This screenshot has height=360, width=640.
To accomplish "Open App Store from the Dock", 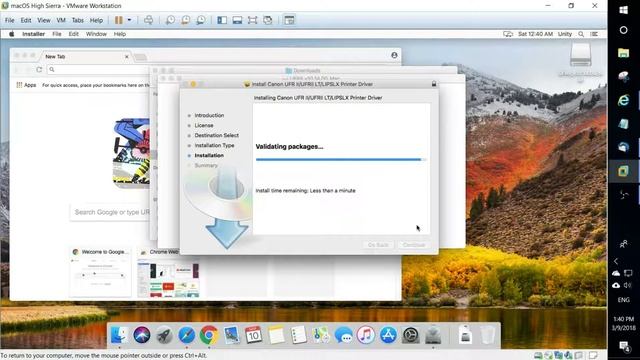I will tap(388, 336).
